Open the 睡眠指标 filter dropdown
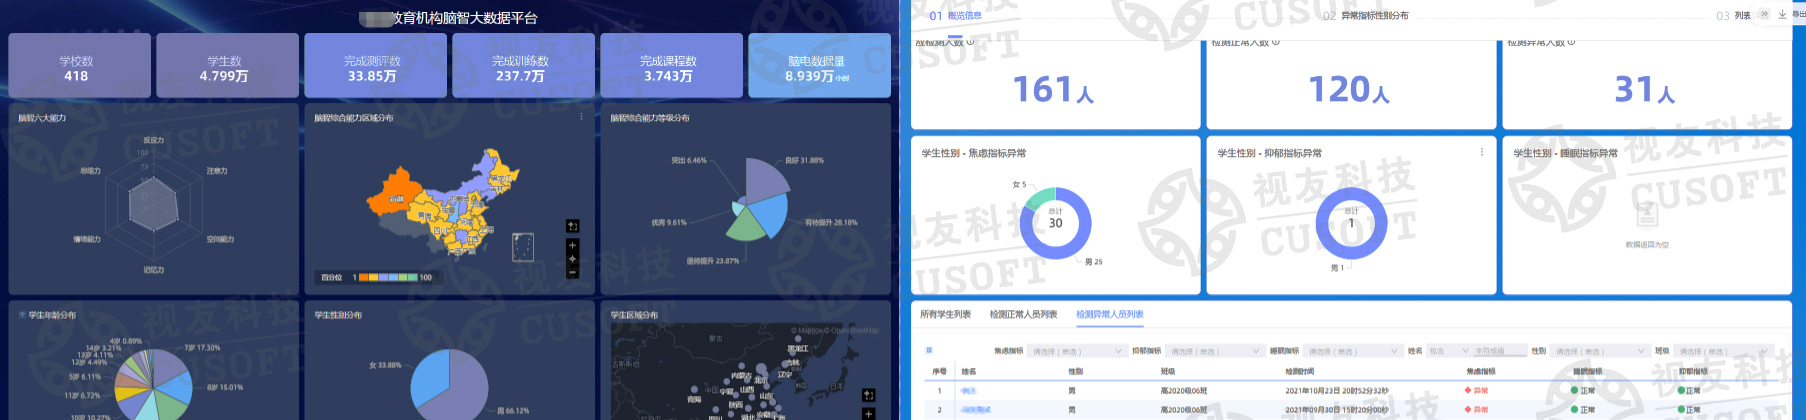Image resolution: width=1806 pixels, height=420 pixels. pos(1352,351)
